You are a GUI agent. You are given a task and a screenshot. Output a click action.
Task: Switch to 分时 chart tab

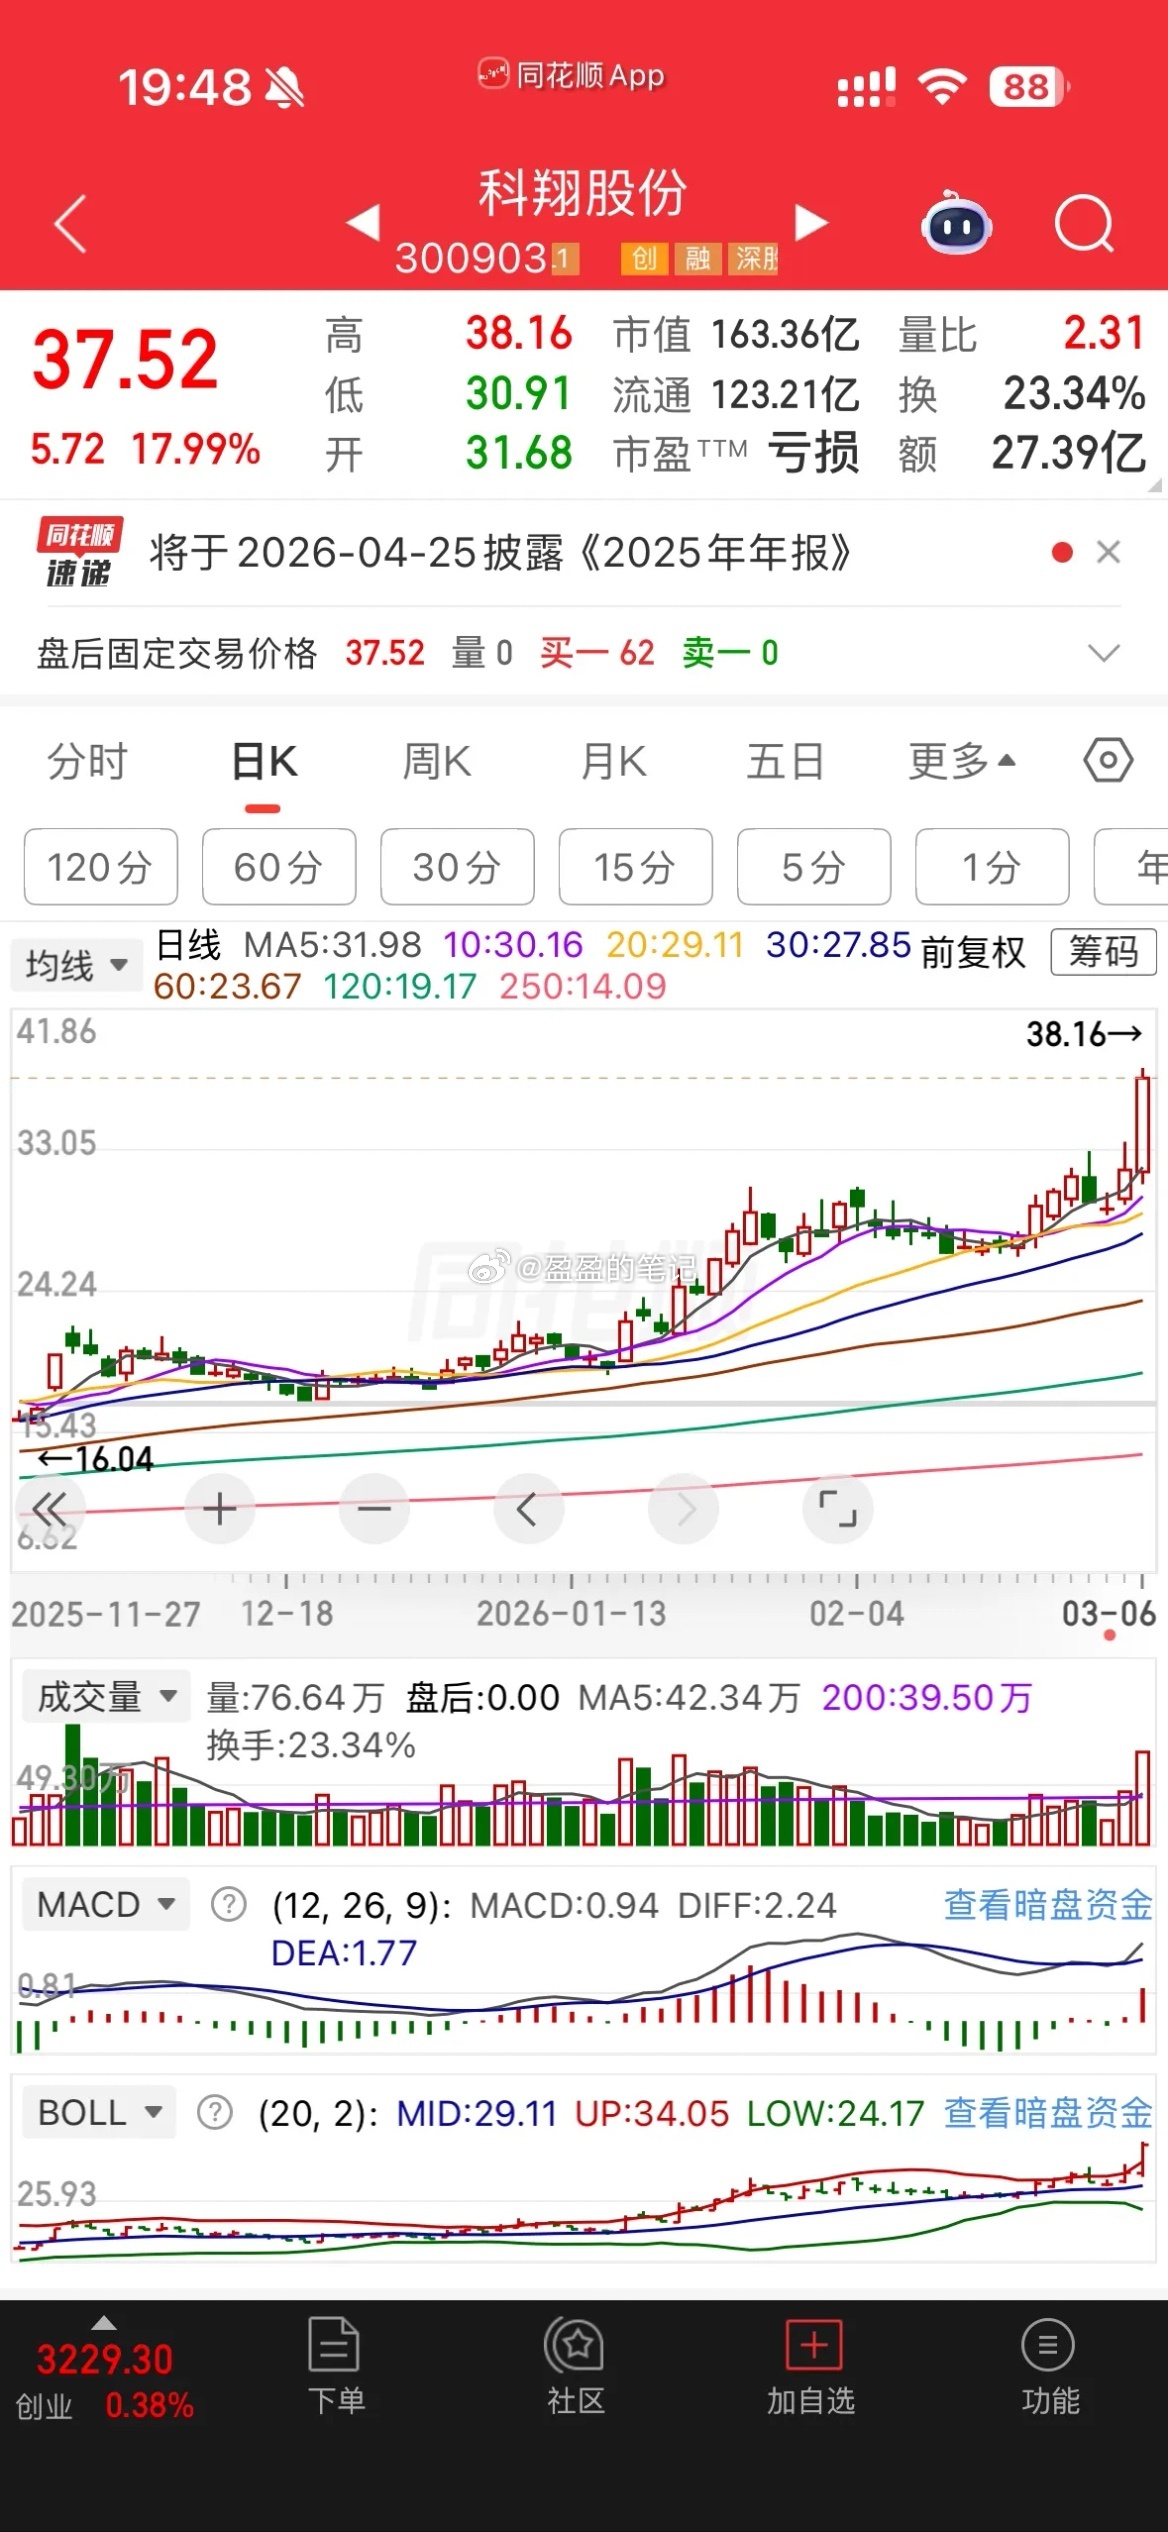pos(88,762)
